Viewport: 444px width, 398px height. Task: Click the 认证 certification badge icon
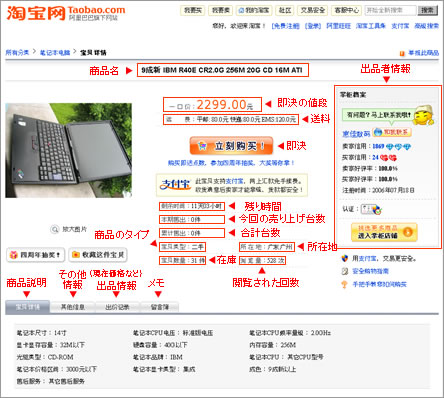372,209
